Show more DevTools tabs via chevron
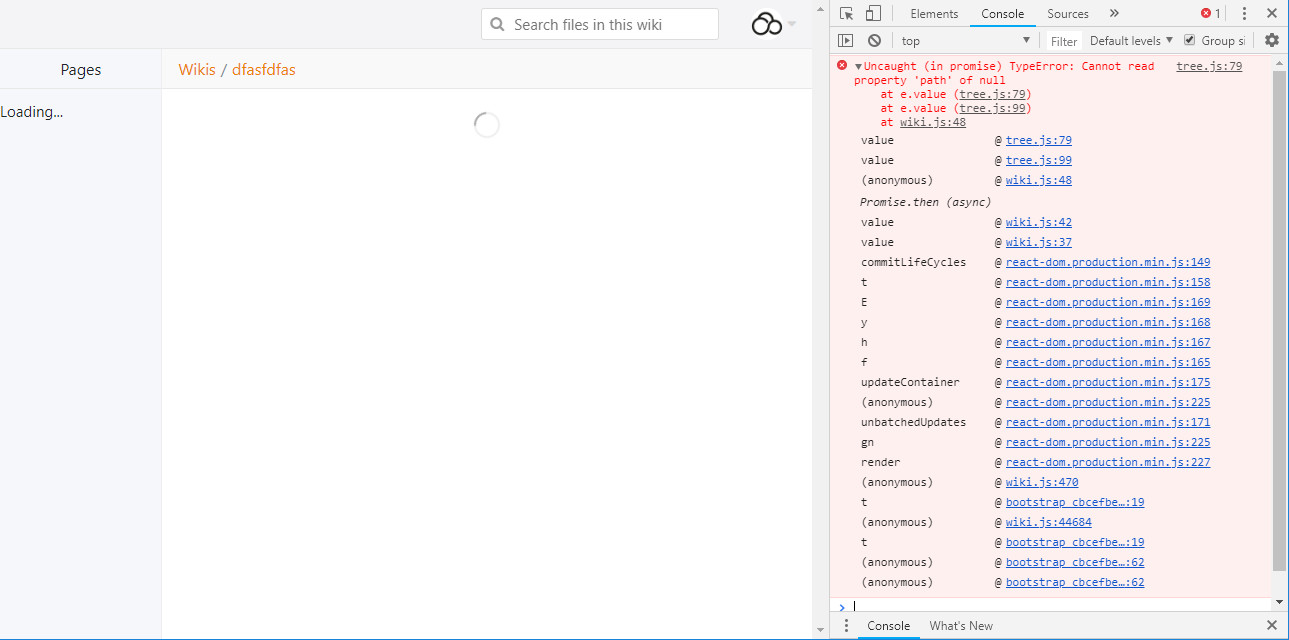The image size is (1289, 640). [1114, 14]
